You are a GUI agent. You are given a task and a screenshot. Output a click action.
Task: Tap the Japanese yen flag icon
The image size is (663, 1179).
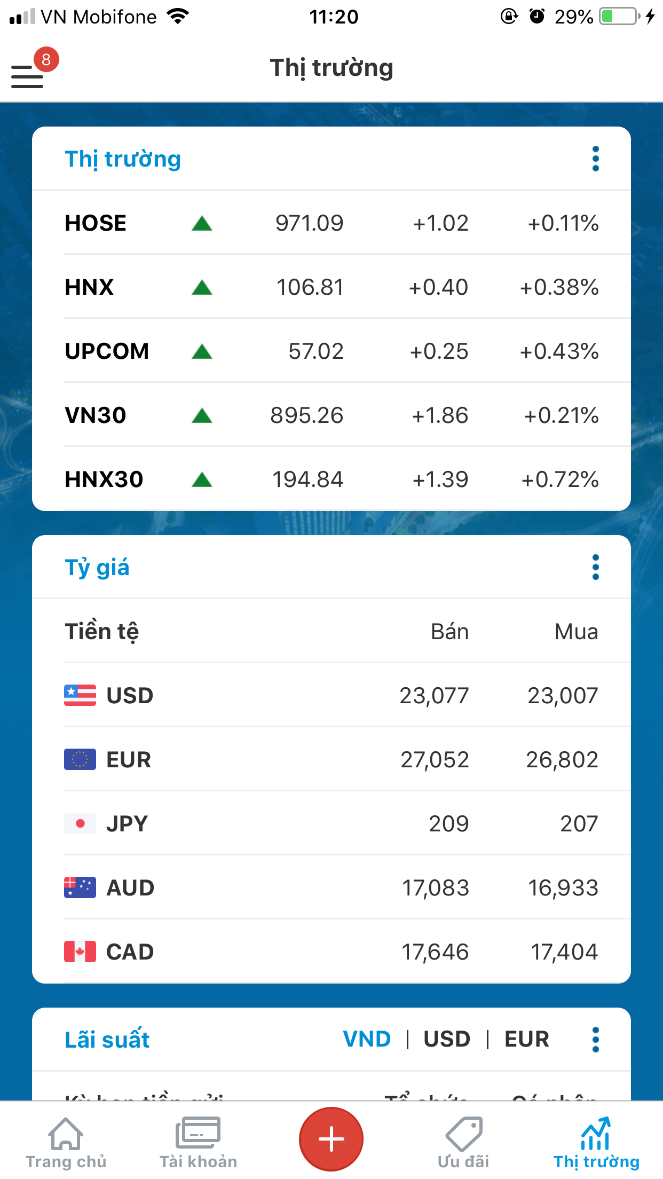(x=80, y=824)
